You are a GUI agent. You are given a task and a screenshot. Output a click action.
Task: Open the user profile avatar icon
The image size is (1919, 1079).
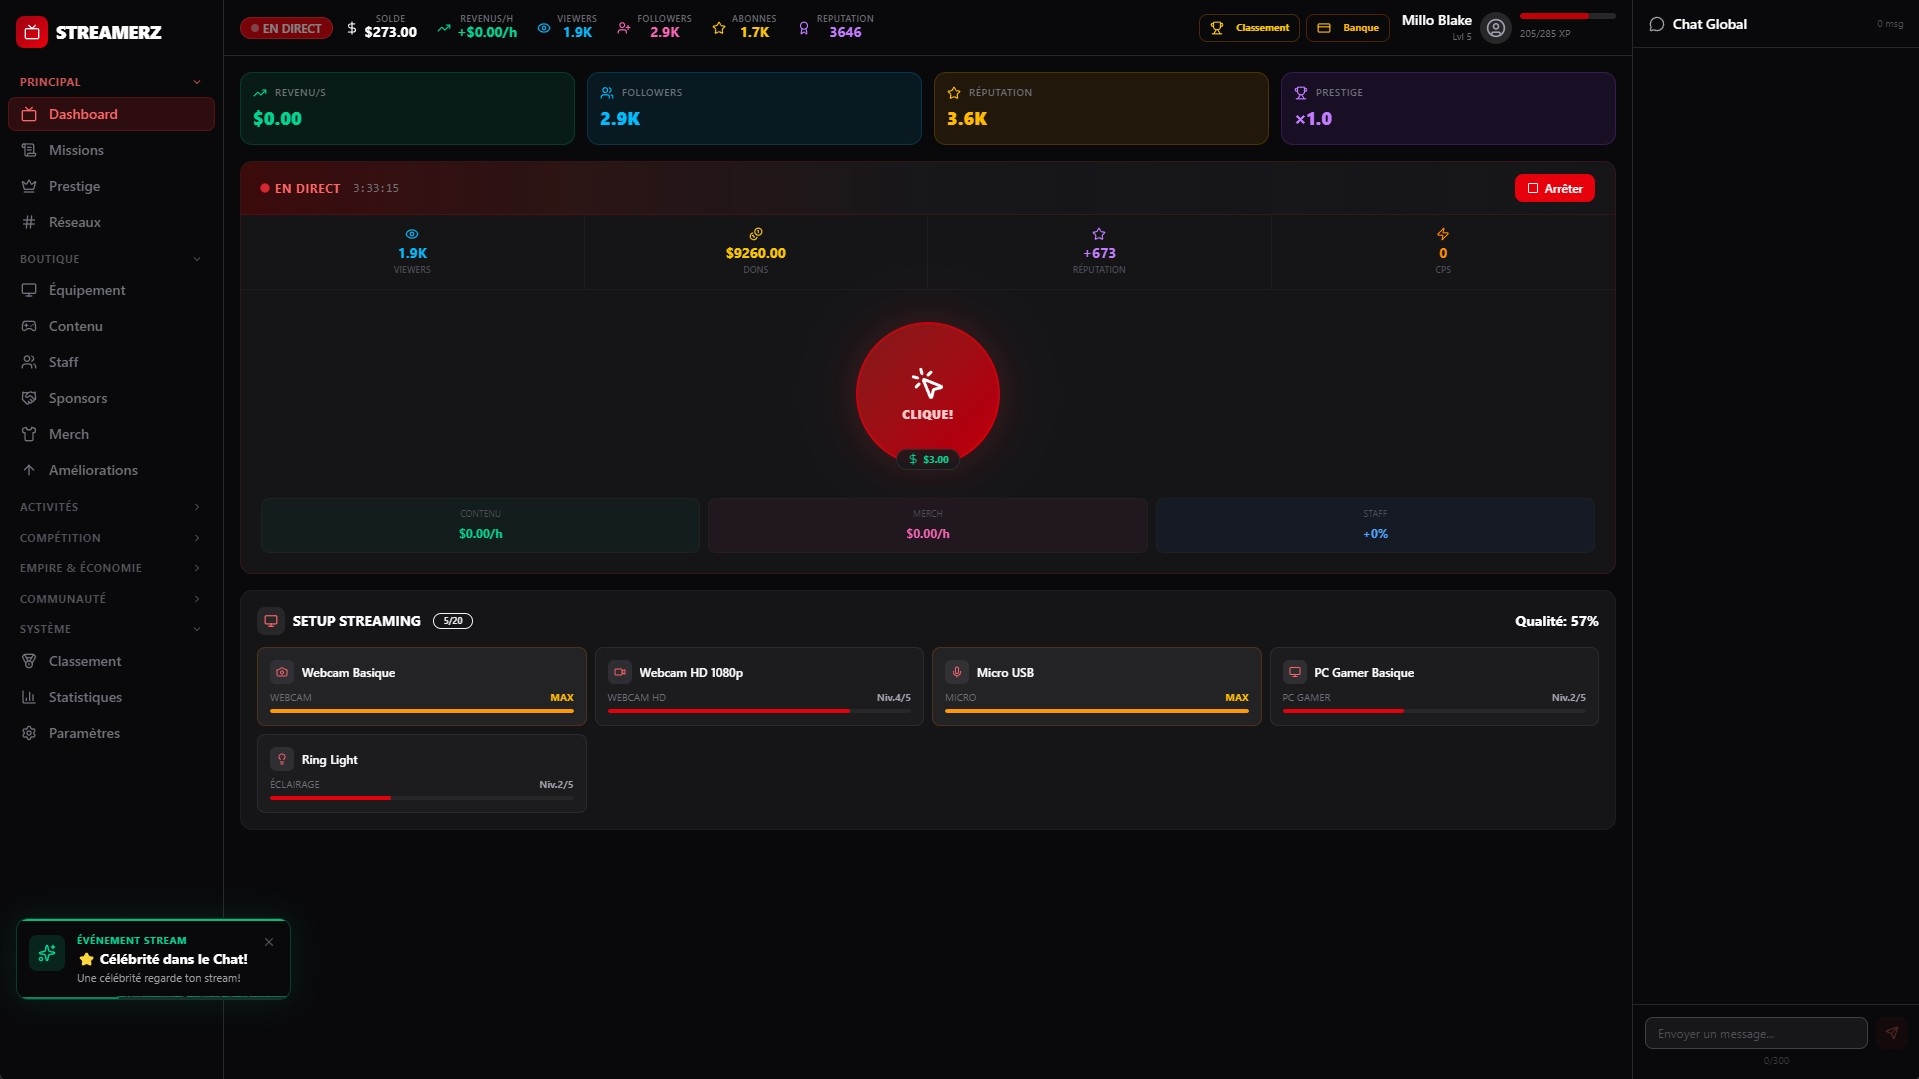1495,28
